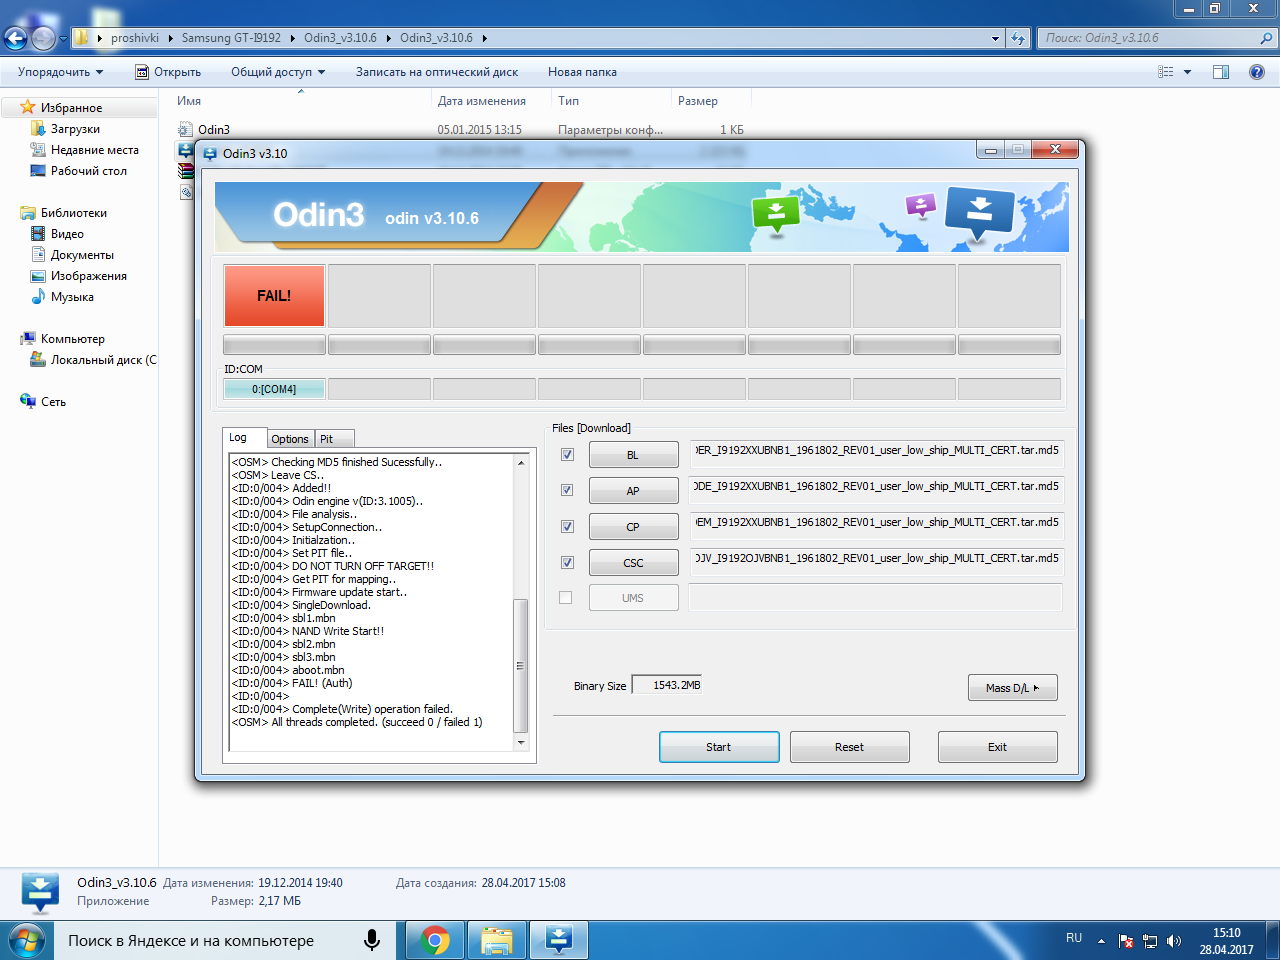The image size is (1280, 960).
Task: Activate the microphone voice search icon
Action: tap(372, 941)
